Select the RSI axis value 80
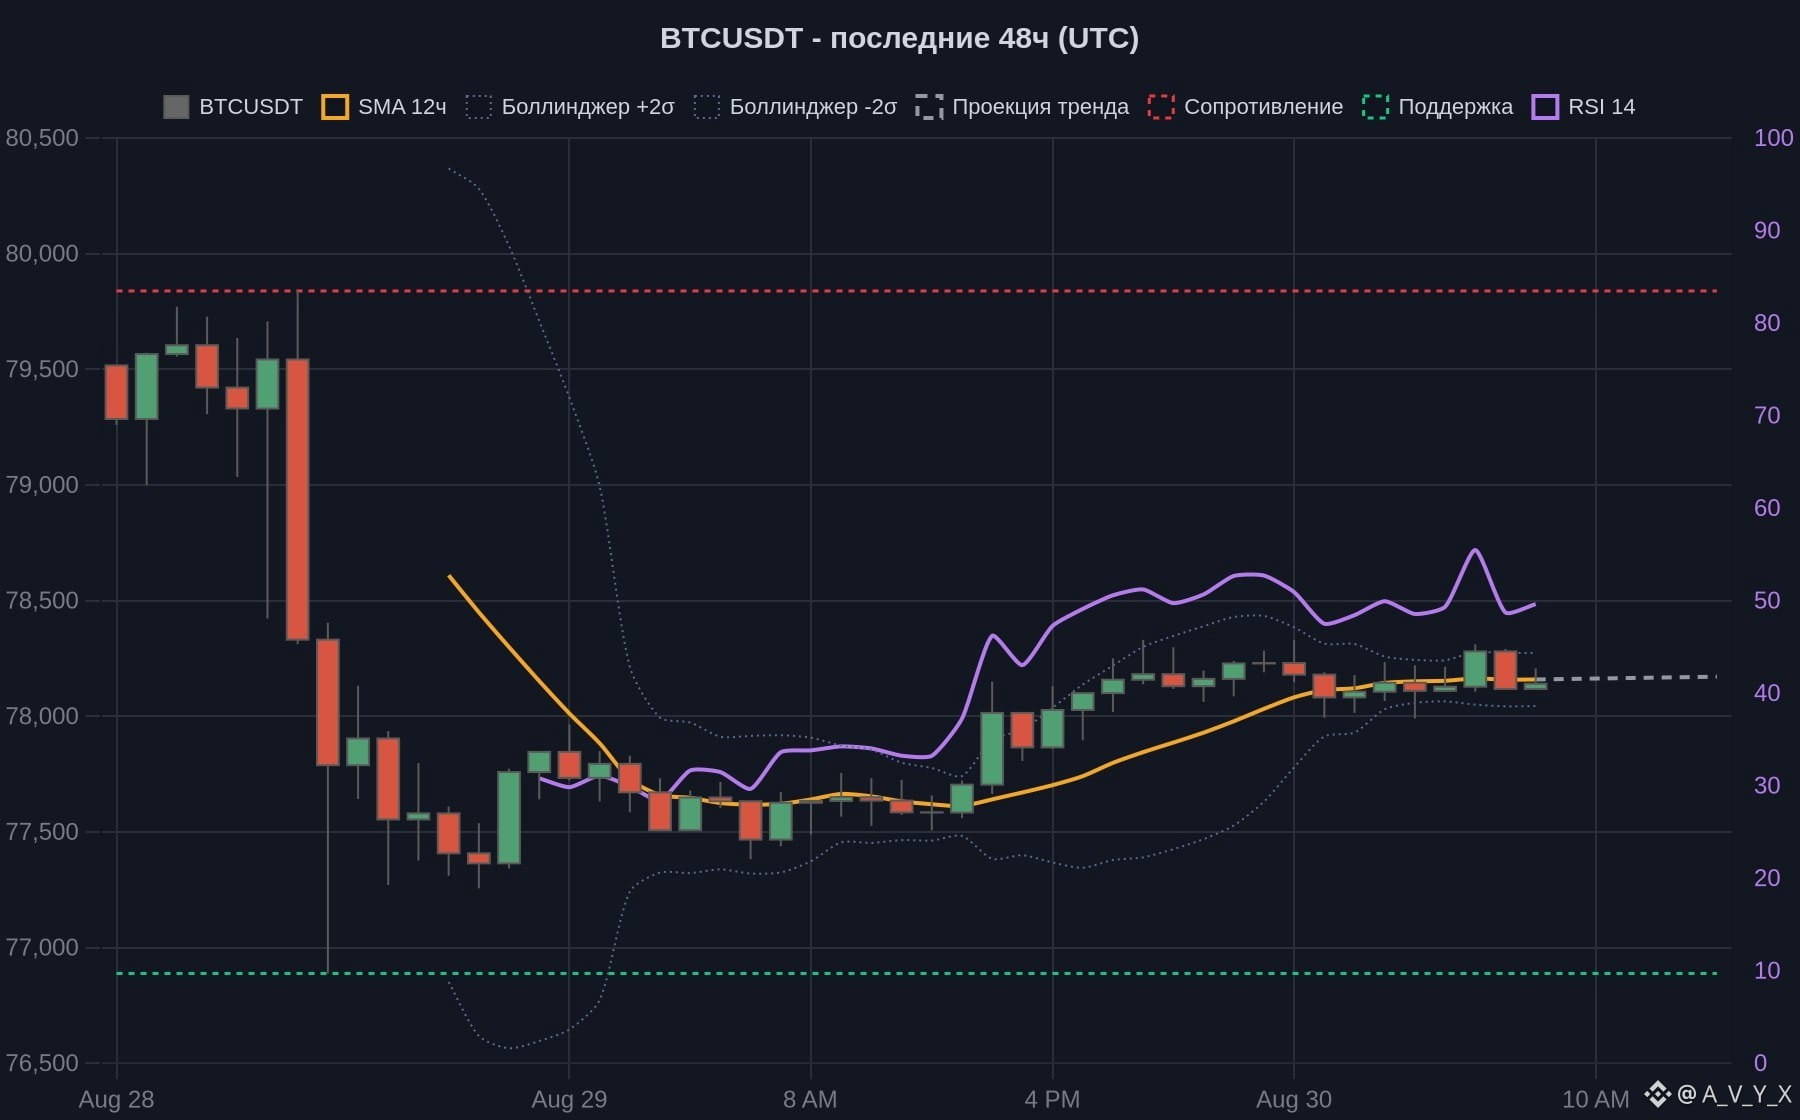 click(x=1767, y=323)
